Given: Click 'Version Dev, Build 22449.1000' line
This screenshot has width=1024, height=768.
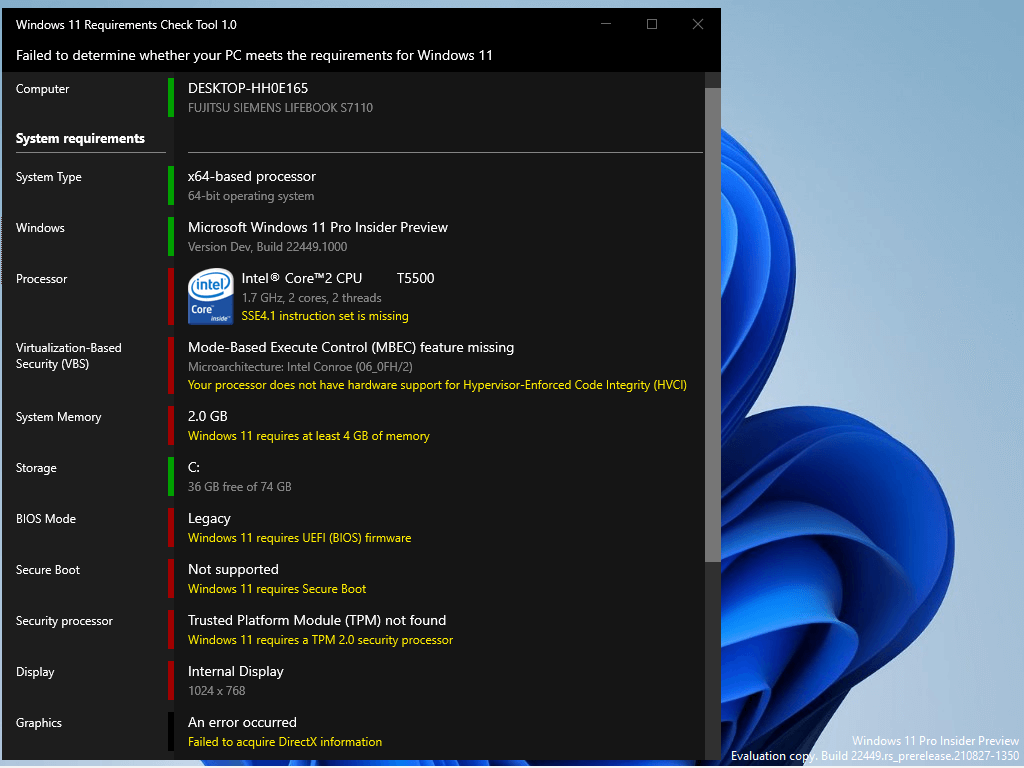Looking at the screenshot, I should click(268, 247).
